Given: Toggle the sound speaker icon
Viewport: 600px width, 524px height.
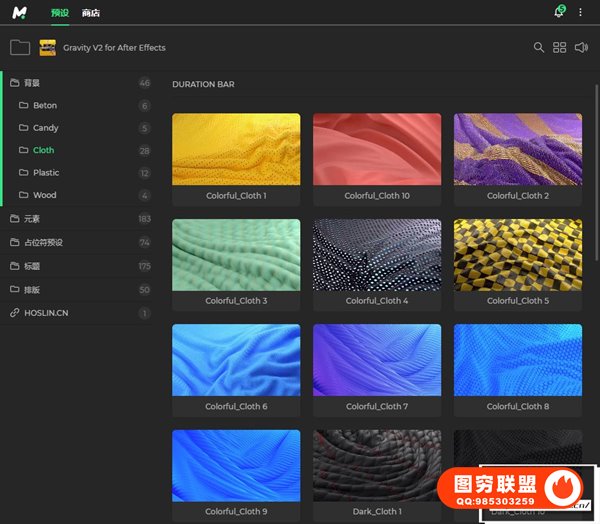Looking at the screenshot, I should pyautogui.click(x=582, y=47).
